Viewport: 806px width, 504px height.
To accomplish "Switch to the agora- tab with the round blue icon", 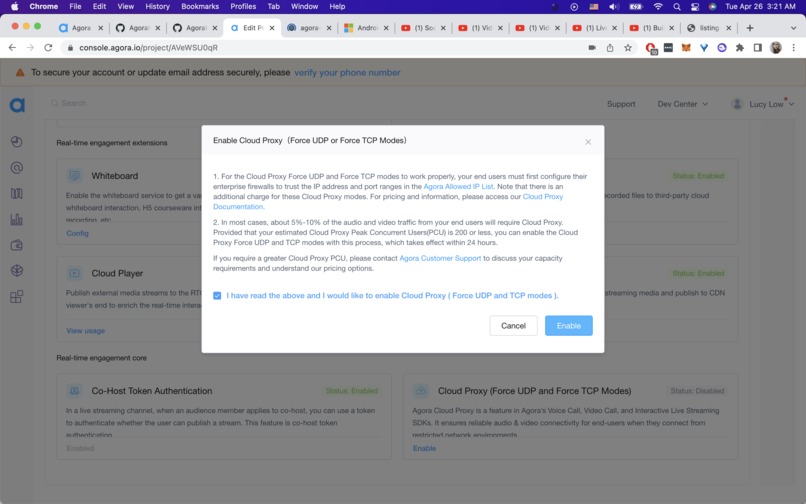I will [309, 28].
